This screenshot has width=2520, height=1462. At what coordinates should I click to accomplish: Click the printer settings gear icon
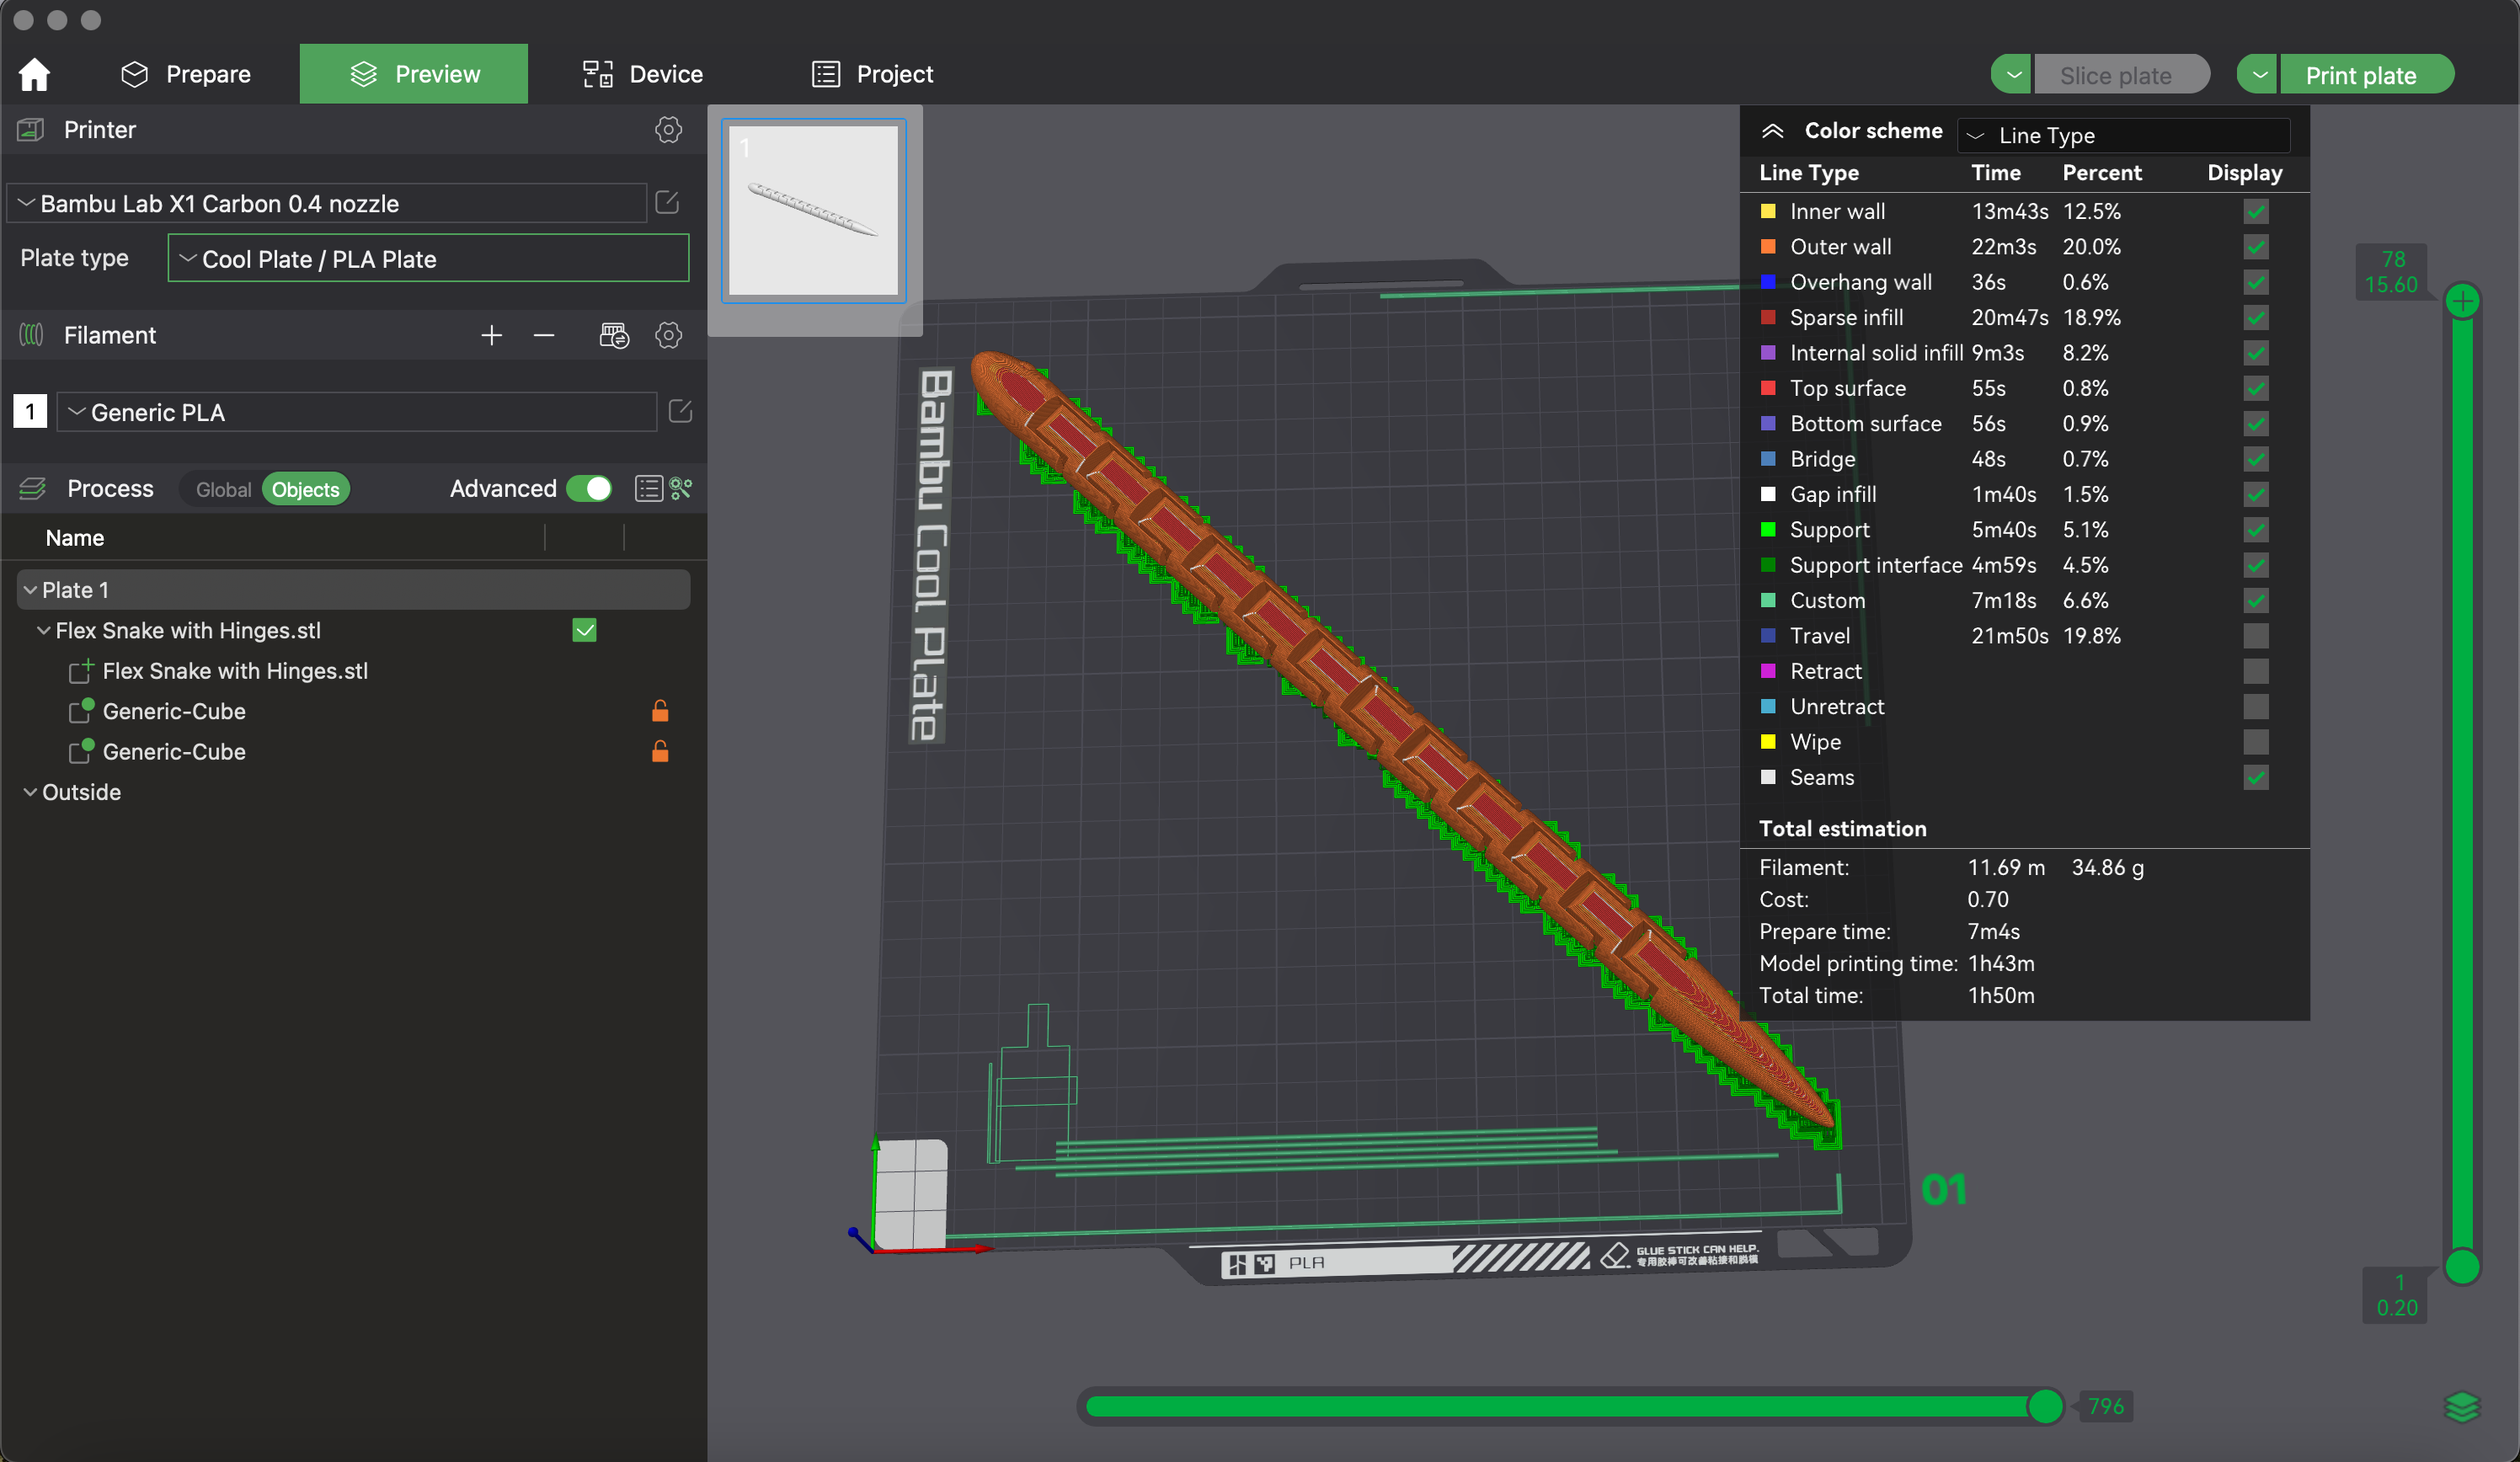tap(666, 129)
